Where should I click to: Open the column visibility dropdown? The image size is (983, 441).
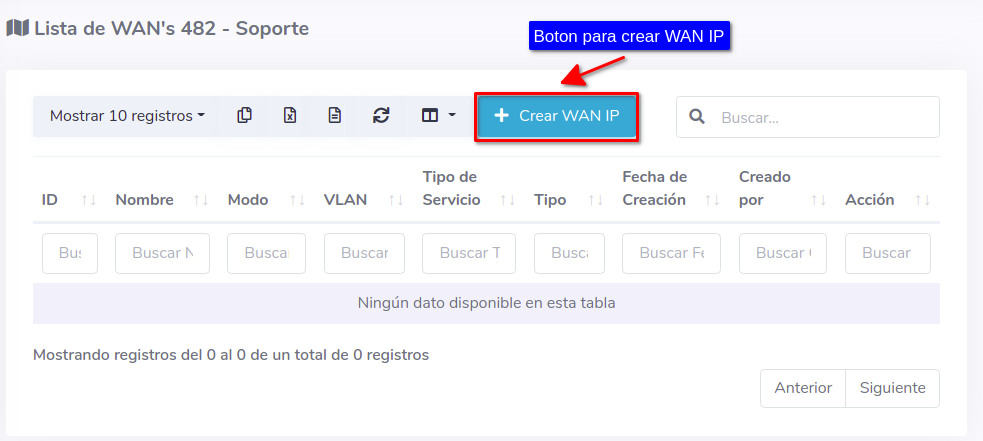pos(438,116)
